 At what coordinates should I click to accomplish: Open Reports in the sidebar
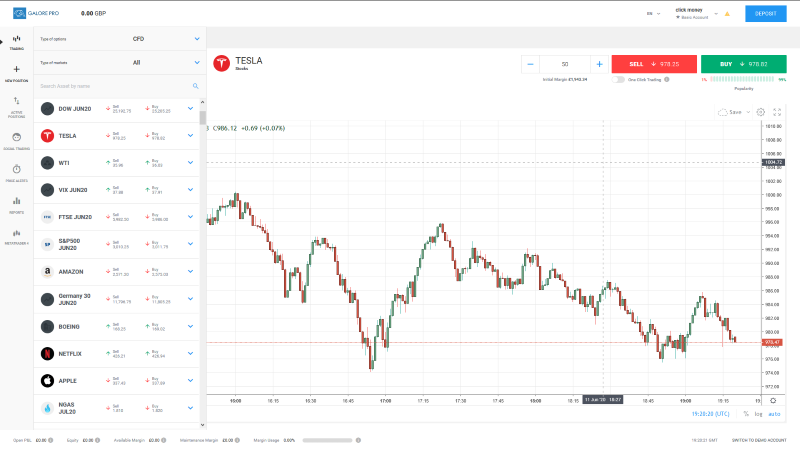point(16,205)
